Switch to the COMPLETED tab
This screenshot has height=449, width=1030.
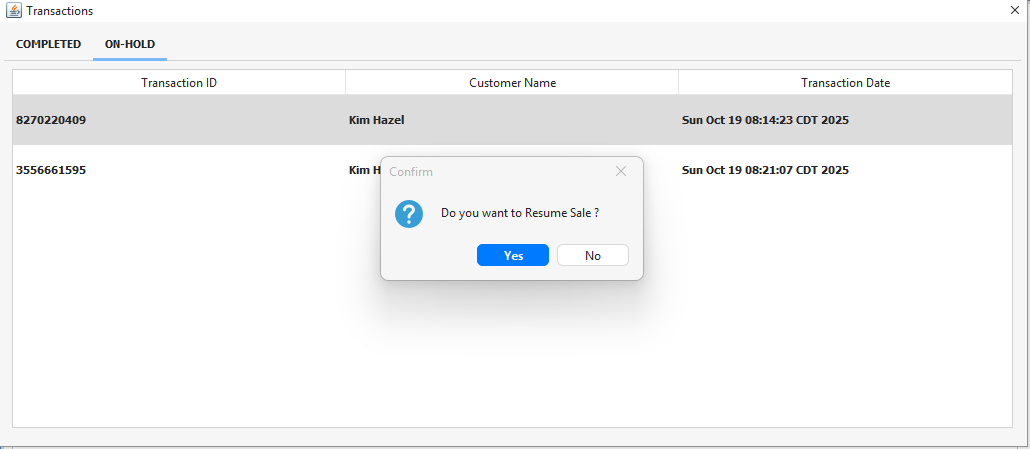(x=48, y=44)
